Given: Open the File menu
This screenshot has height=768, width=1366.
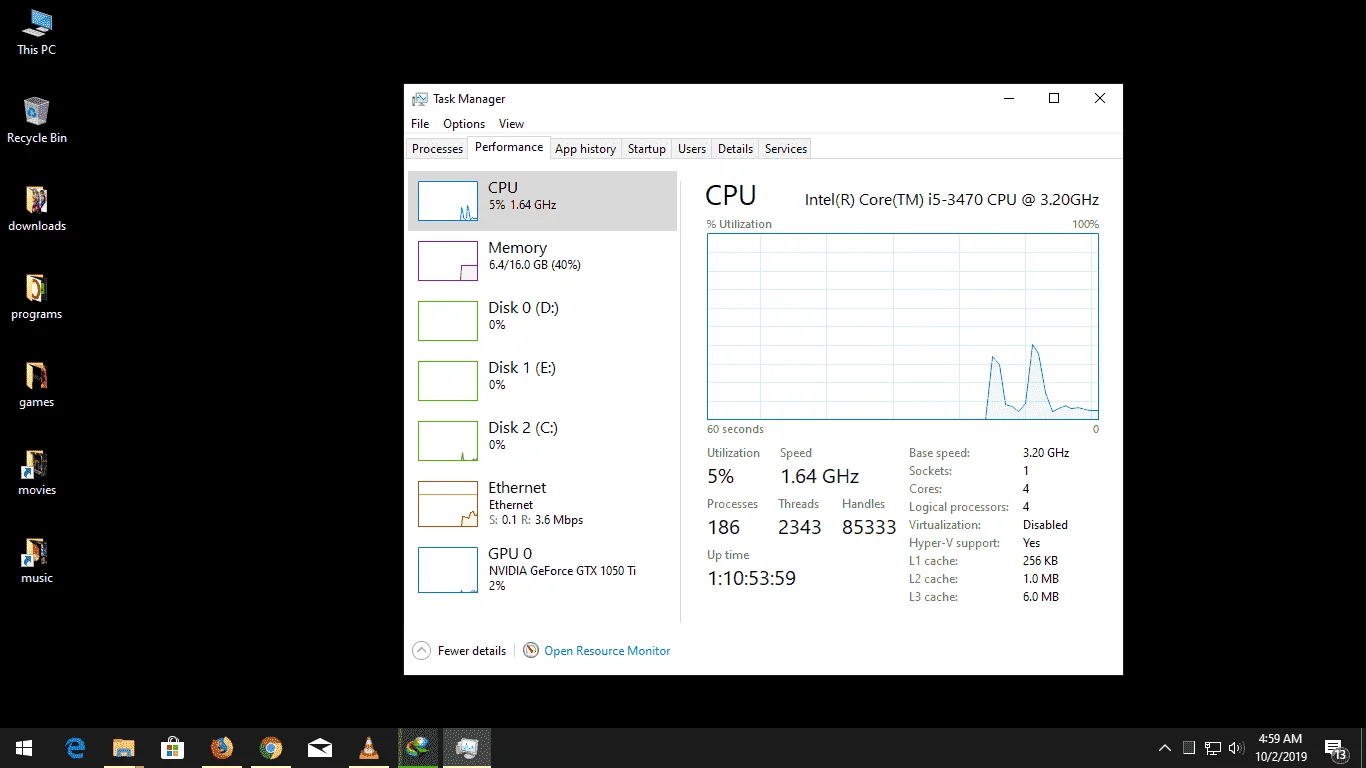Looking at the screenshot, I should 420,124.
